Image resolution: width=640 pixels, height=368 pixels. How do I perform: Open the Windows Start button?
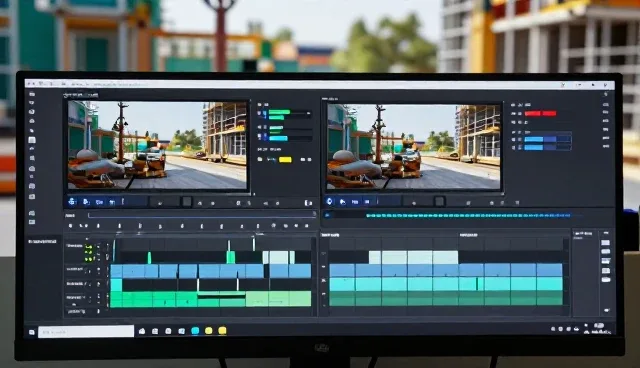[x=32, y=332]
